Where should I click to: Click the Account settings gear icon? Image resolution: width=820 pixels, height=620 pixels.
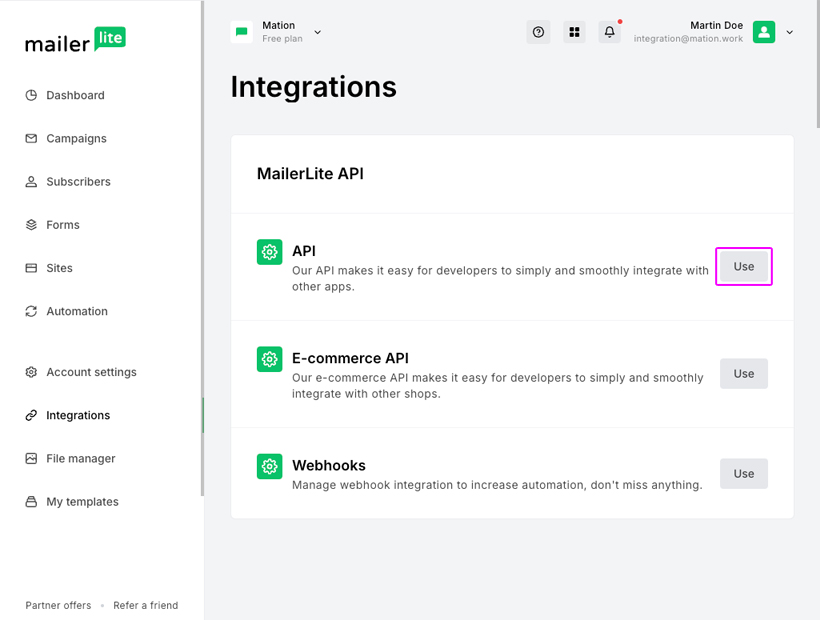tap(31, 372)
